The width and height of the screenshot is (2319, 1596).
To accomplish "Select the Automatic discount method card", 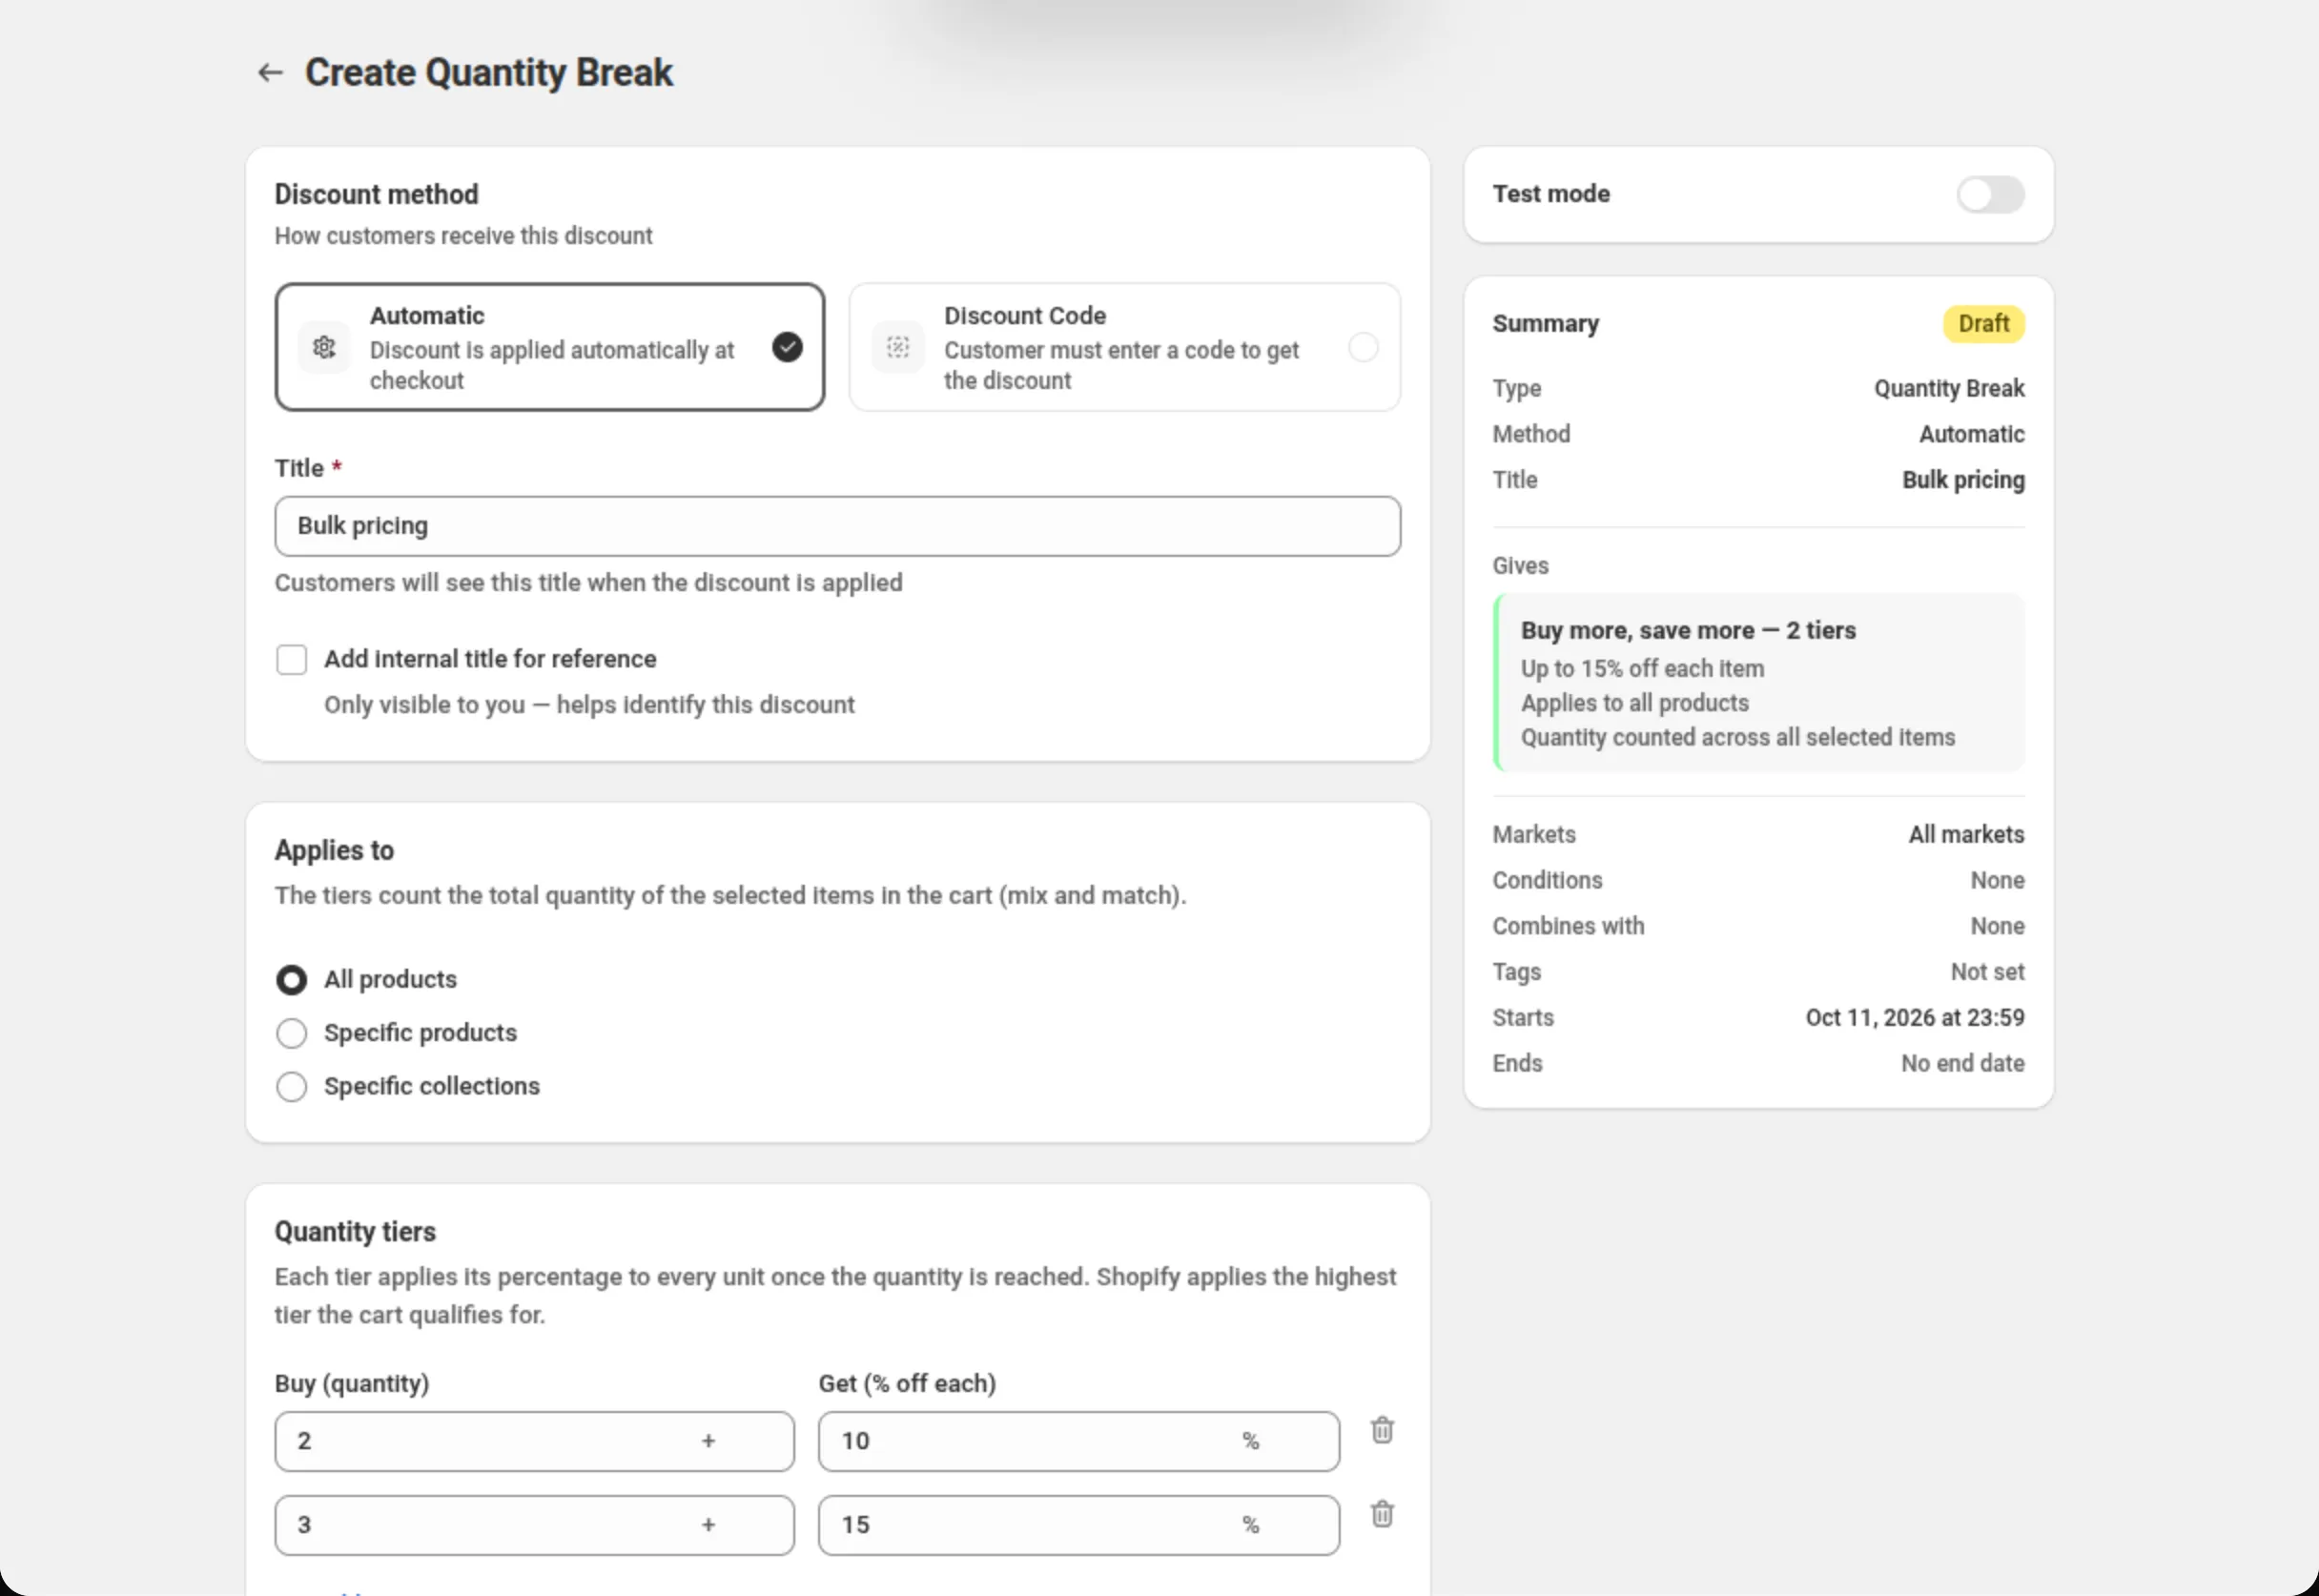I will [x=550, y=347].
